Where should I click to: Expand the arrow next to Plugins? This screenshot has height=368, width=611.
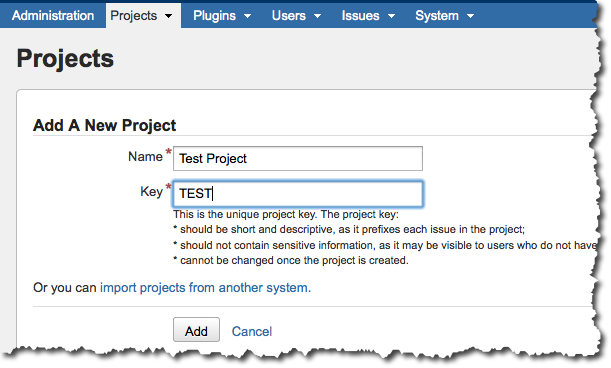[x=247, y=16]
